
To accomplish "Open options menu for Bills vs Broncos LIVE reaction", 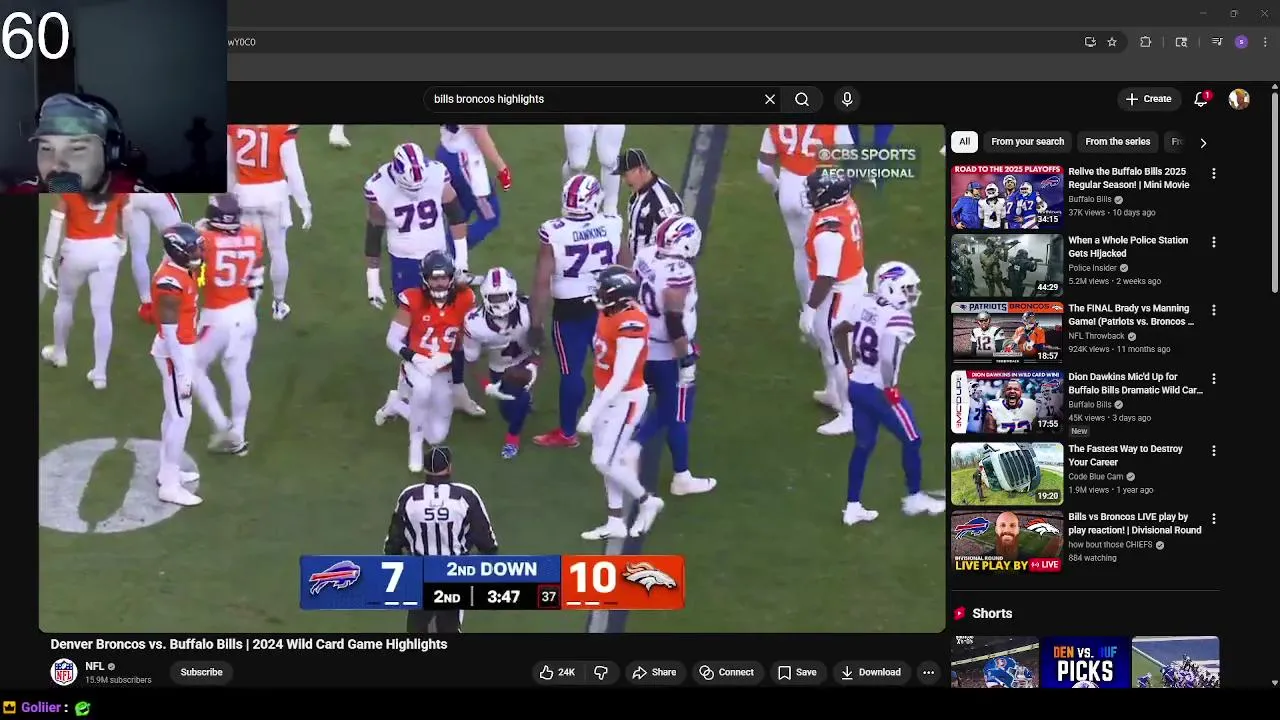I will pos(1214,519).
